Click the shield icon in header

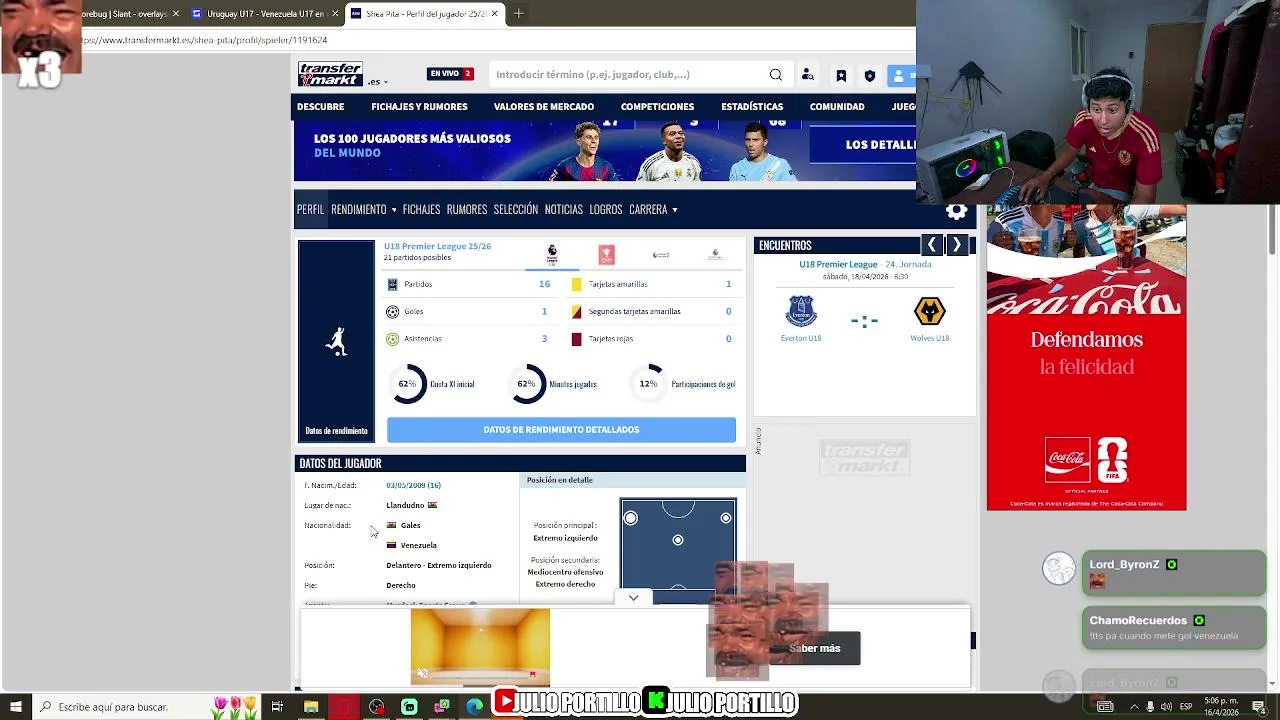870,75
